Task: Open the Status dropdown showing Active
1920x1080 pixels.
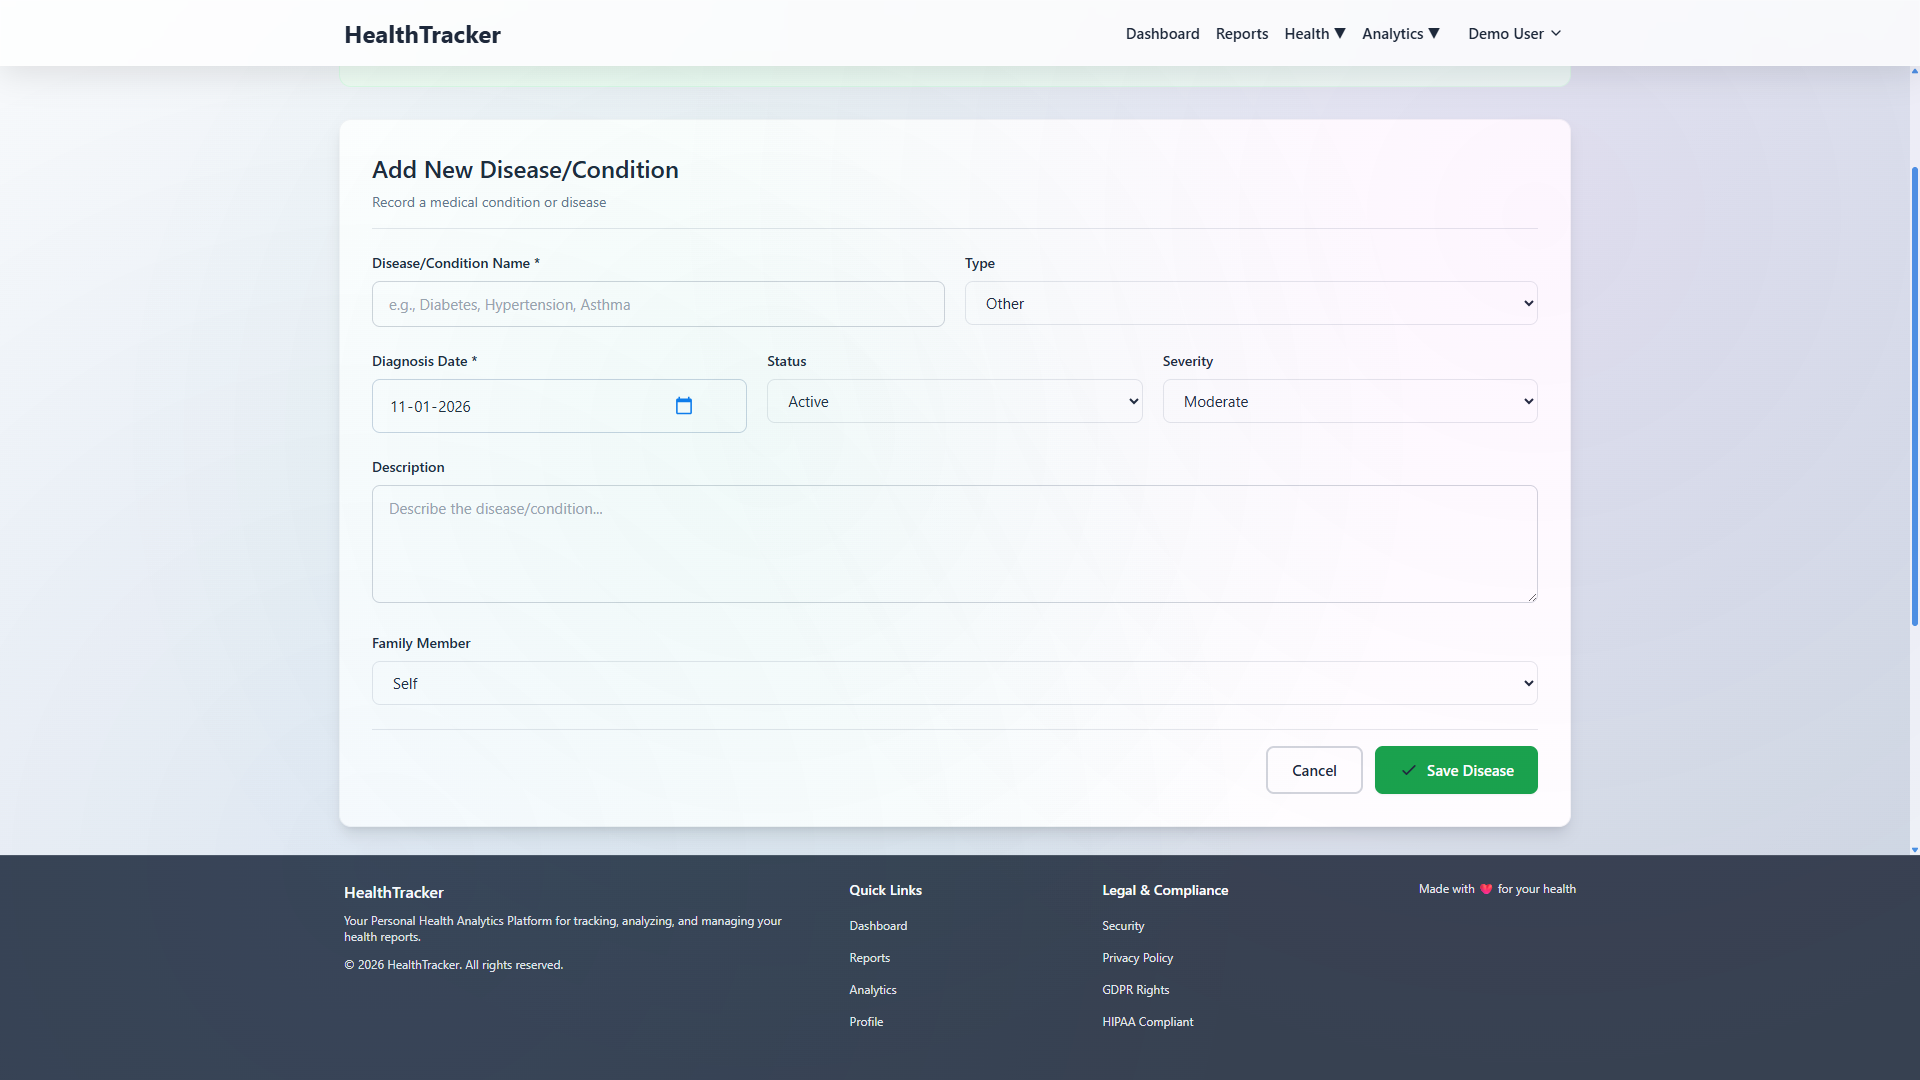Action: [x=954, y=402]
